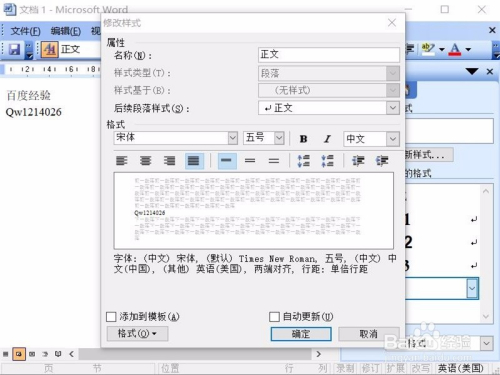Click style box 正文 in toolbar

coord(80,49)
